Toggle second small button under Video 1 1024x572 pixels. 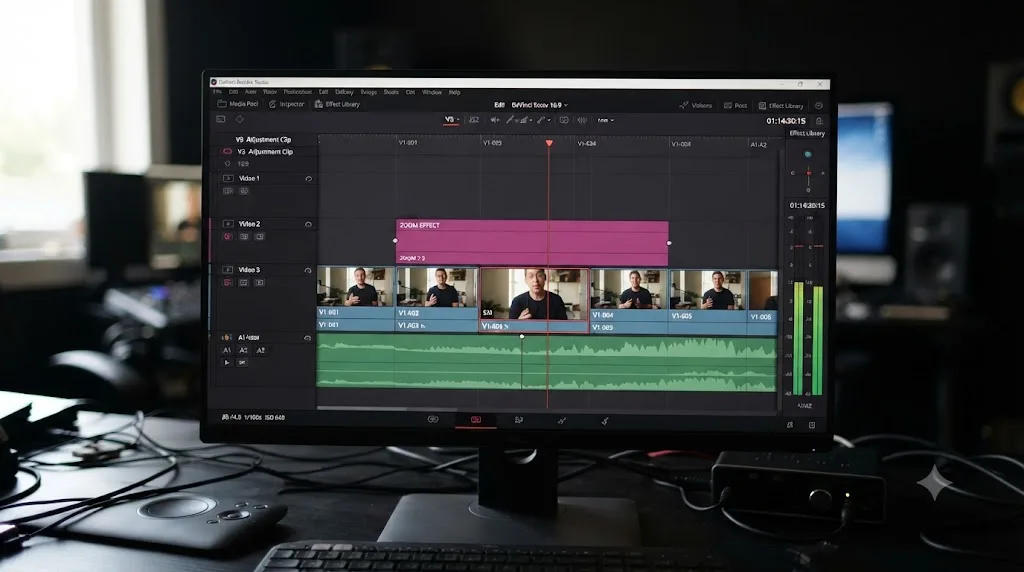pyautogui.click(x=244, y=191)
